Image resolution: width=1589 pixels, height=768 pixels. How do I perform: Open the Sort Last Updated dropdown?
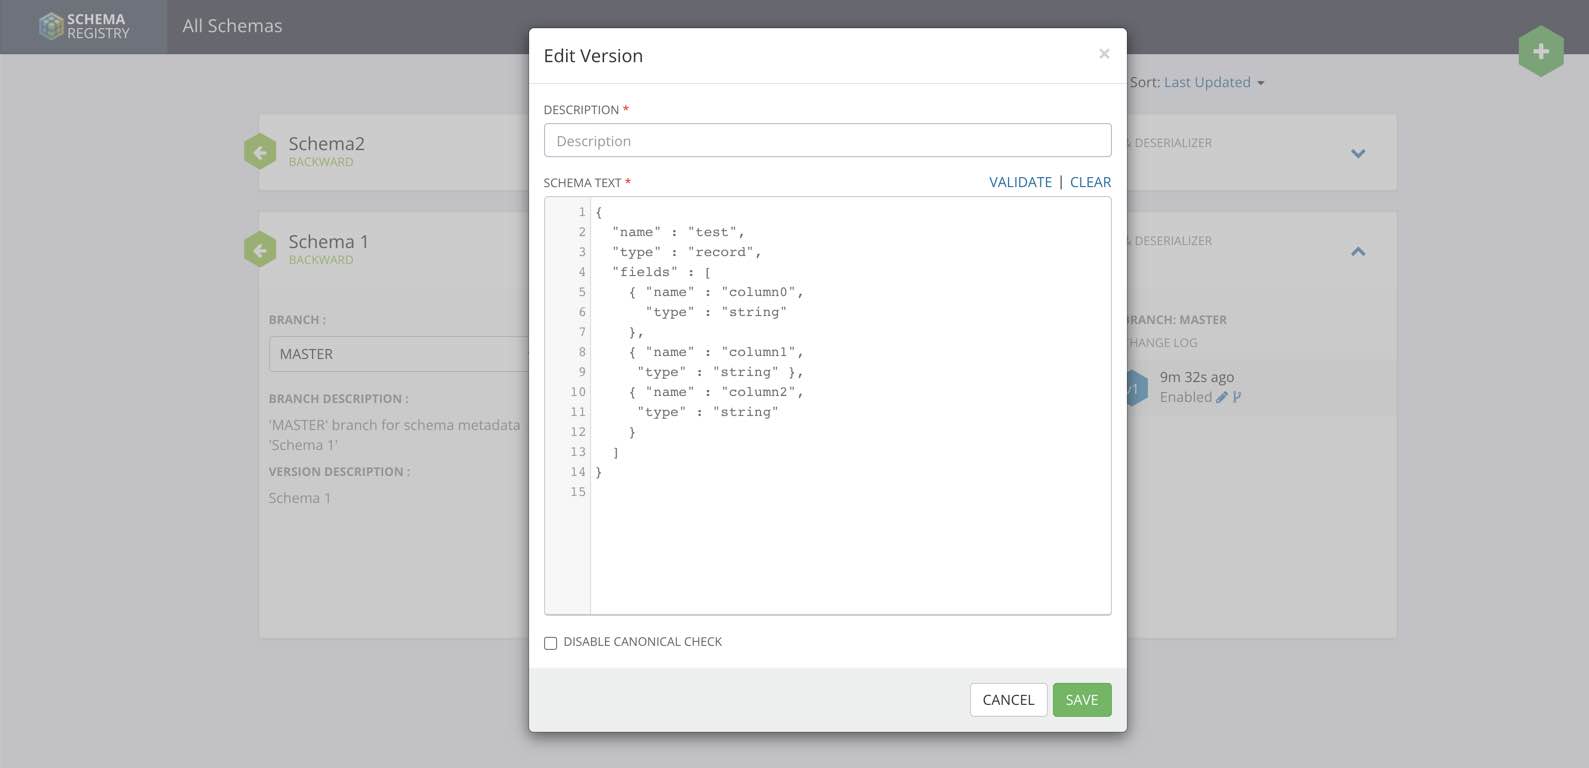click(x=1213, y=82)
